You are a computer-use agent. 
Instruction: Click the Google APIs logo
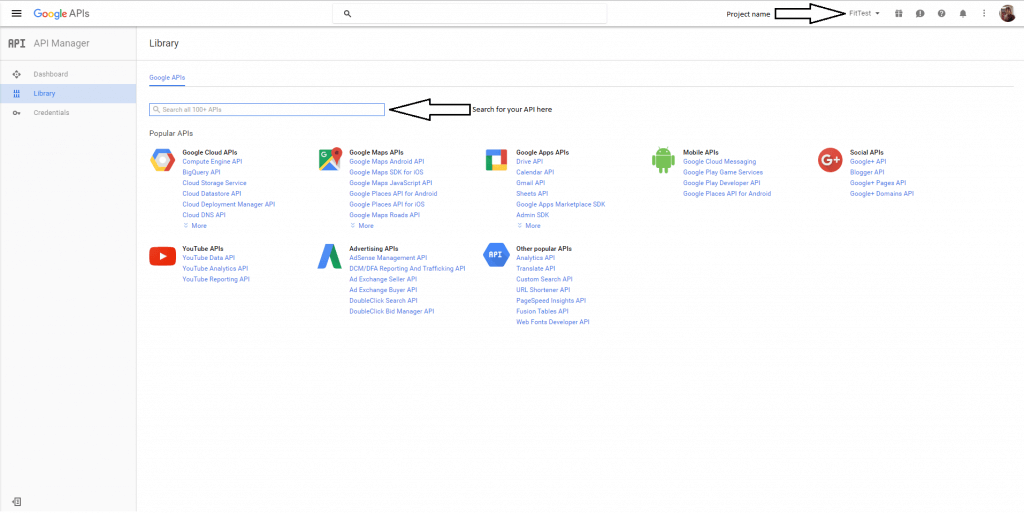click(x=61, y=13)
